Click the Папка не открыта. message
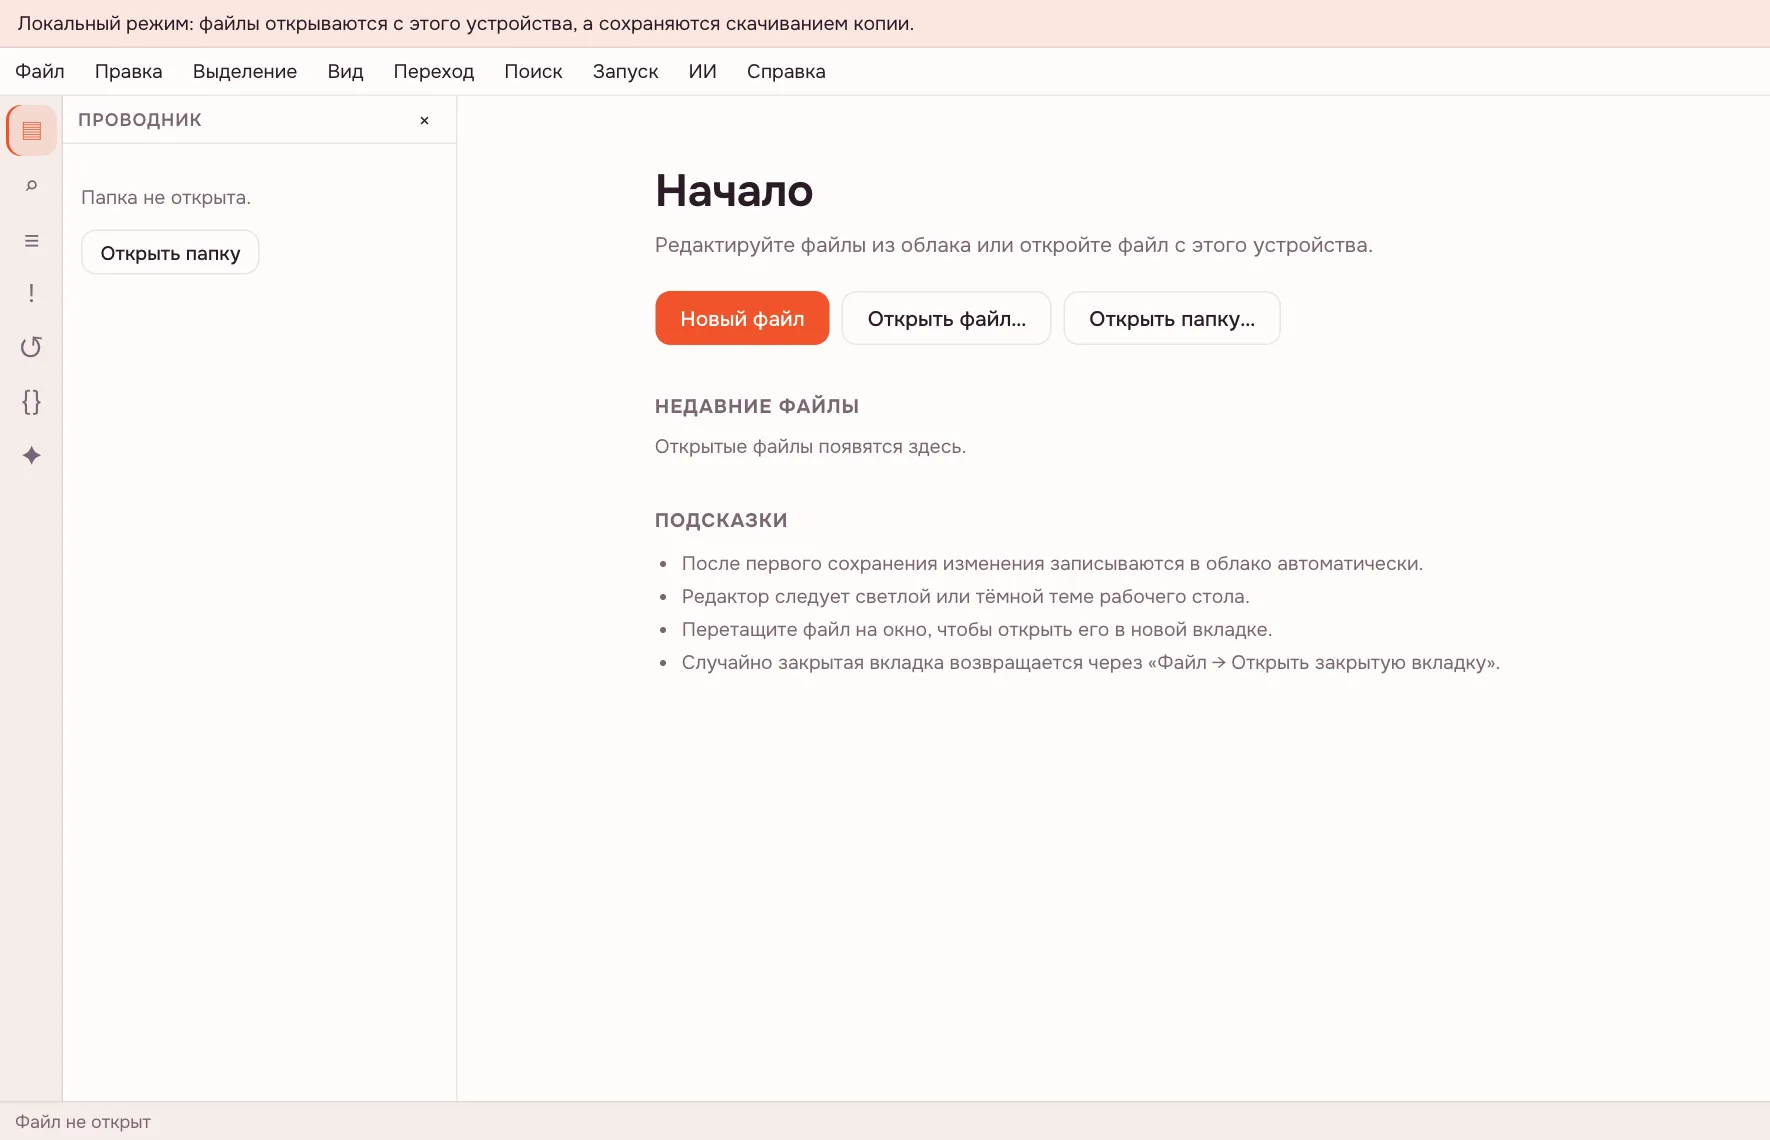The width and height of the screenshot is (1770, 1140). (166, 198)
